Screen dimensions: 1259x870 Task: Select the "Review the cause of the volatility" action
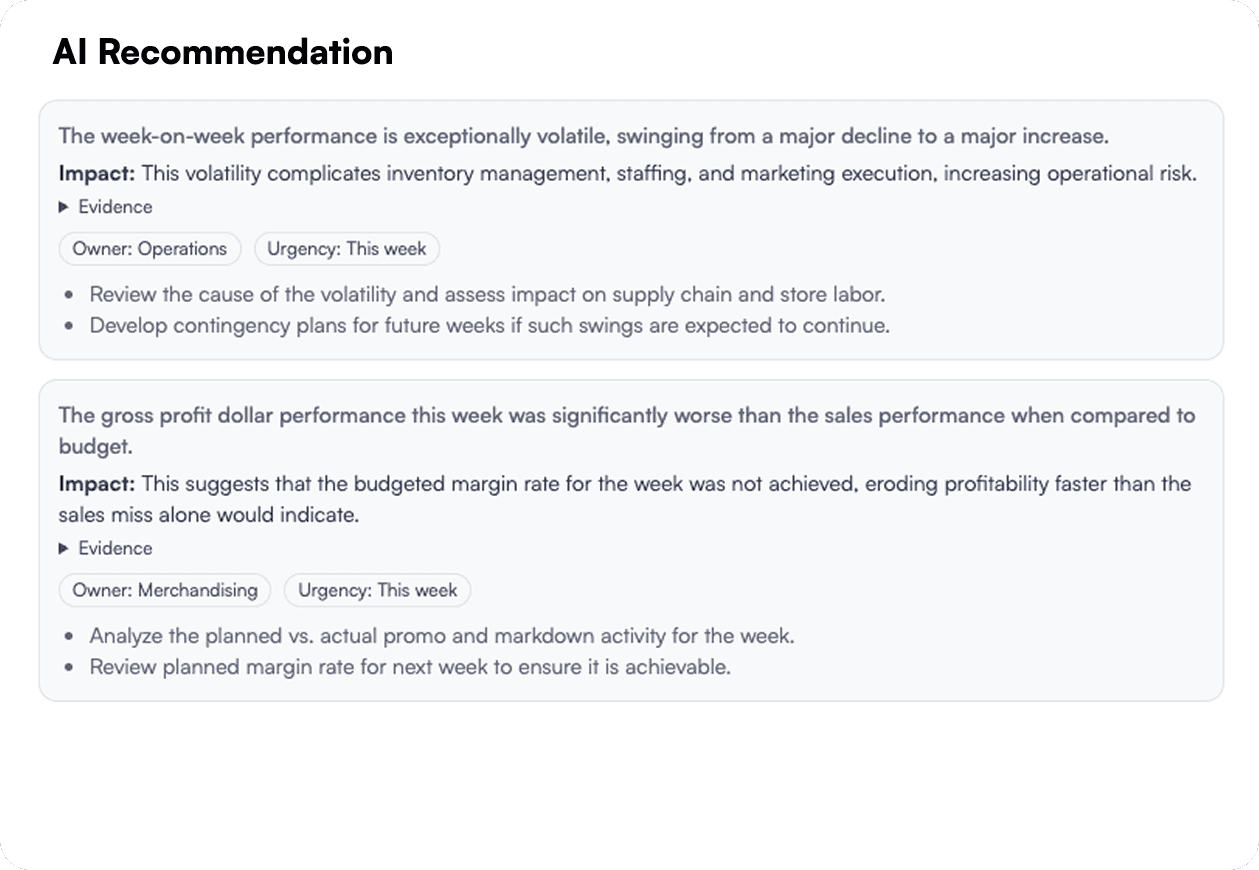pos(487,295)
